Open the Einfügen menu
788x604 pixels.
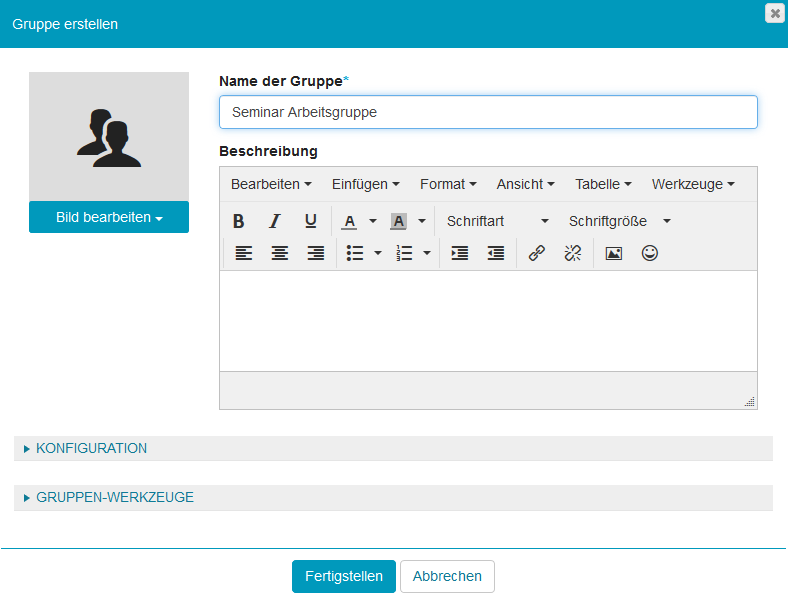pos(365,184)
